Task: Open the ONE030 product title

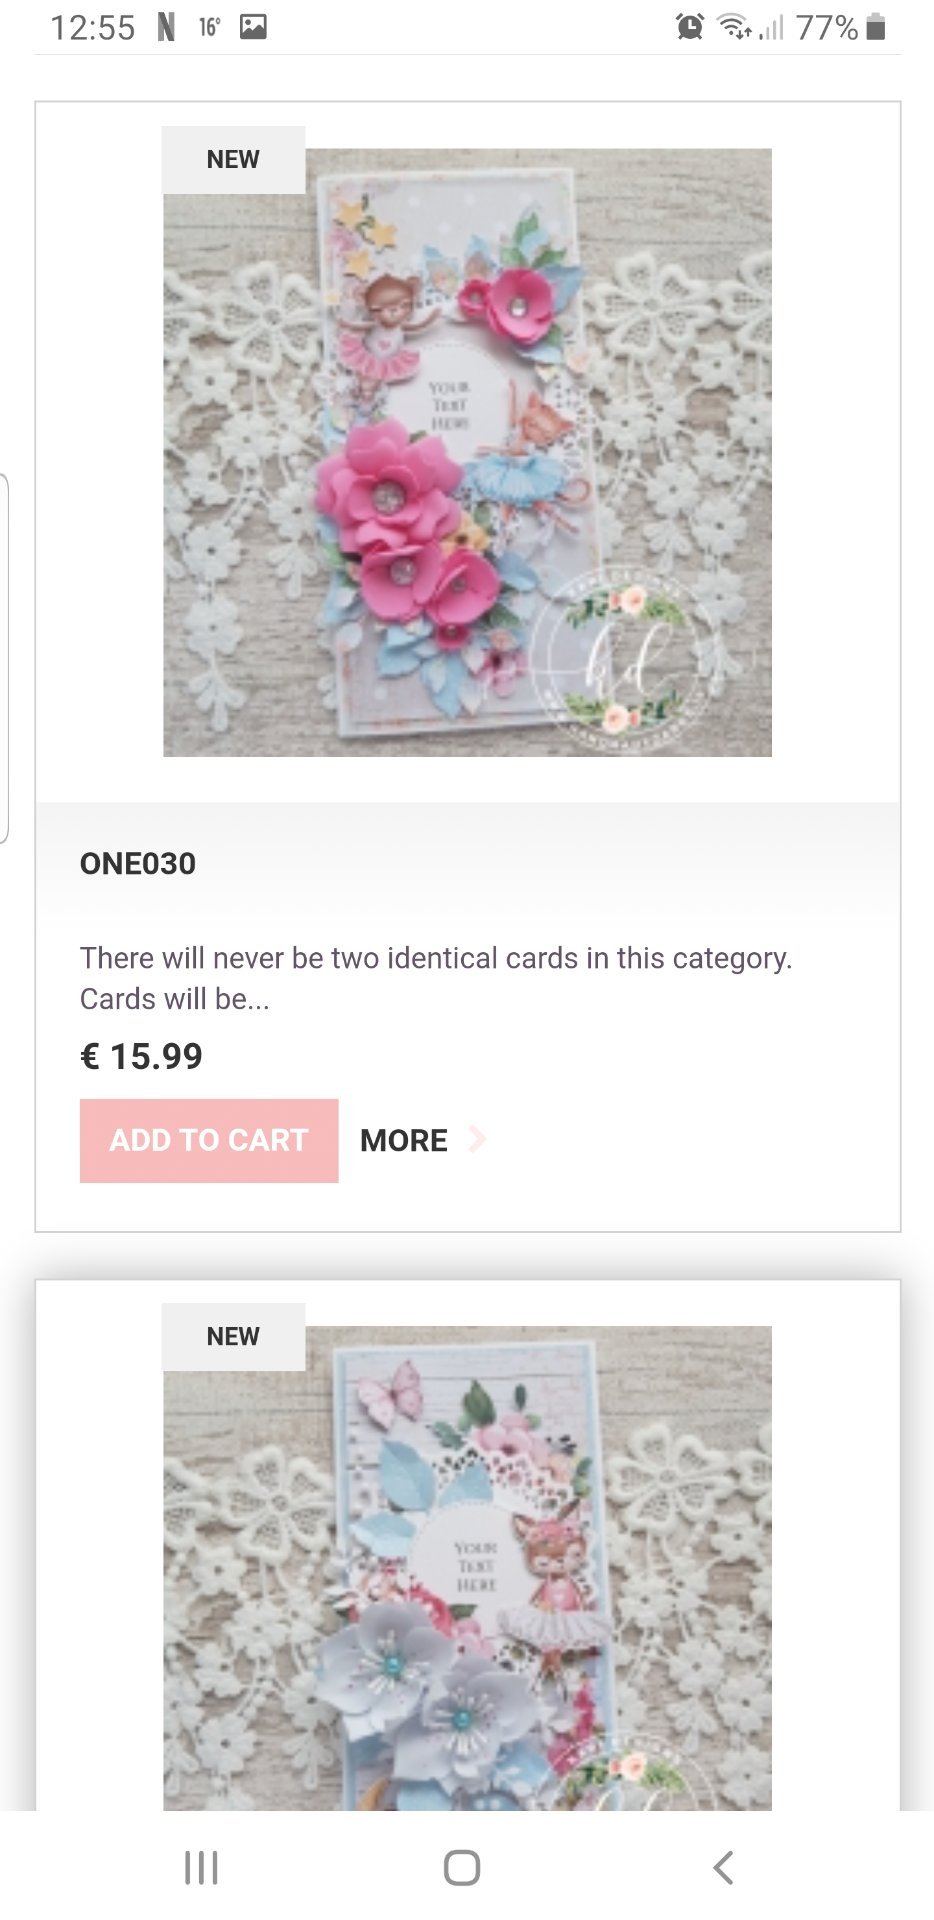Action: coord(138,863)
